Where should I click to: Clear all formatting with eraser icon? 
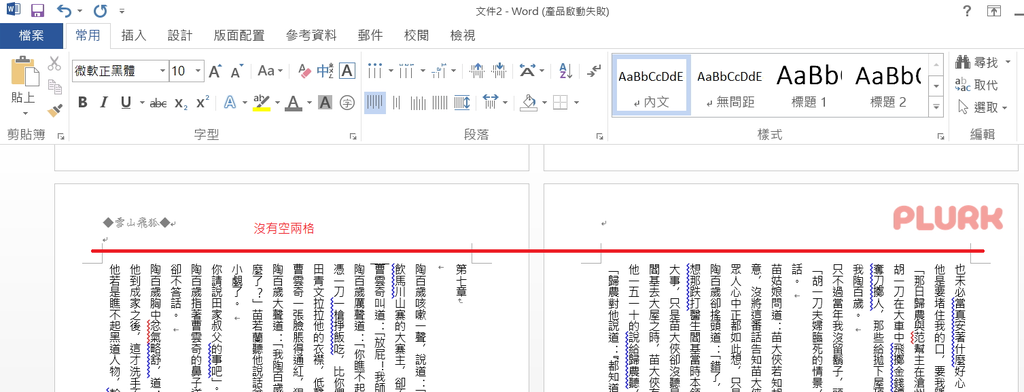(305, 71)
